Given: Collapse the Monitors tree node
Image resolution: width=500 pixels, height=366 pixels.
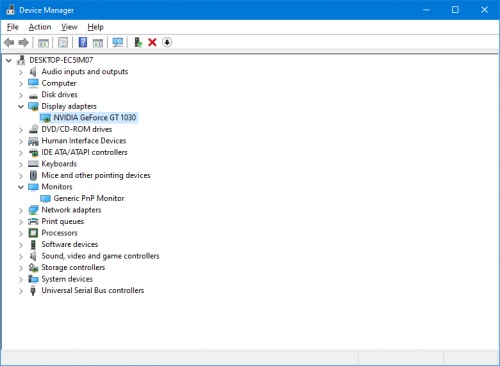Looking at the screenshot, I should (21, 187).
